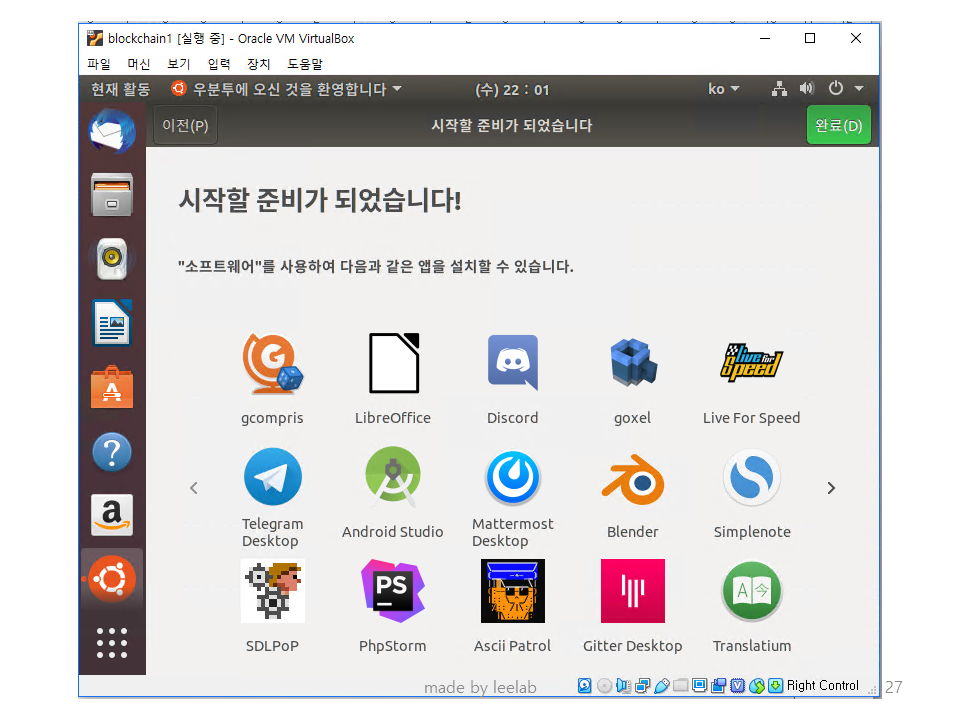Show all applications grid

(x=112, y=643)
